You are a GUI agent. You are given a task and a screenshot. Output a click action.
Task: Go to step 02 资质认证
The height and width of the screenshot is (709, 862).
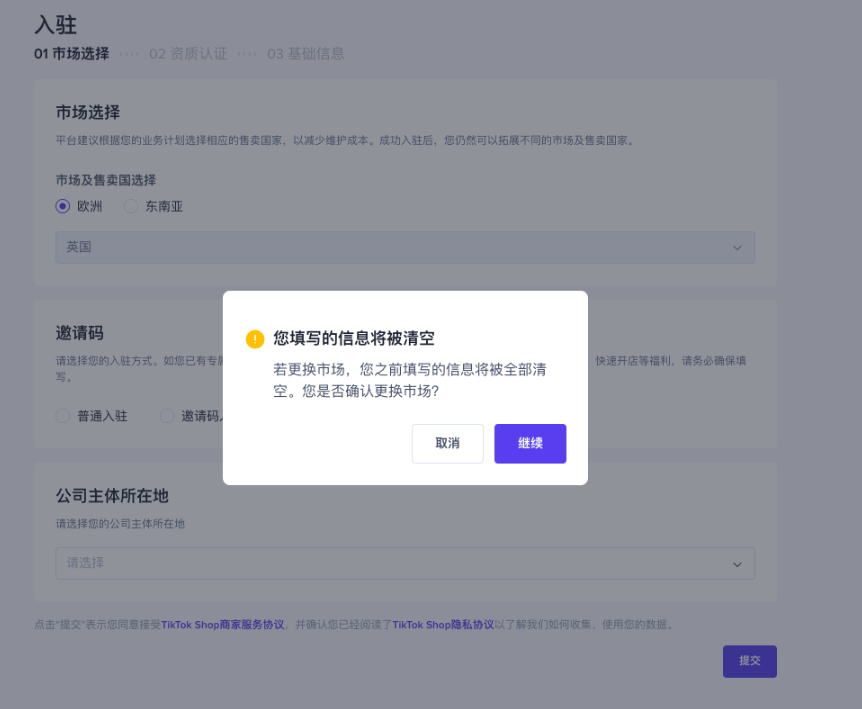[188, 54]
